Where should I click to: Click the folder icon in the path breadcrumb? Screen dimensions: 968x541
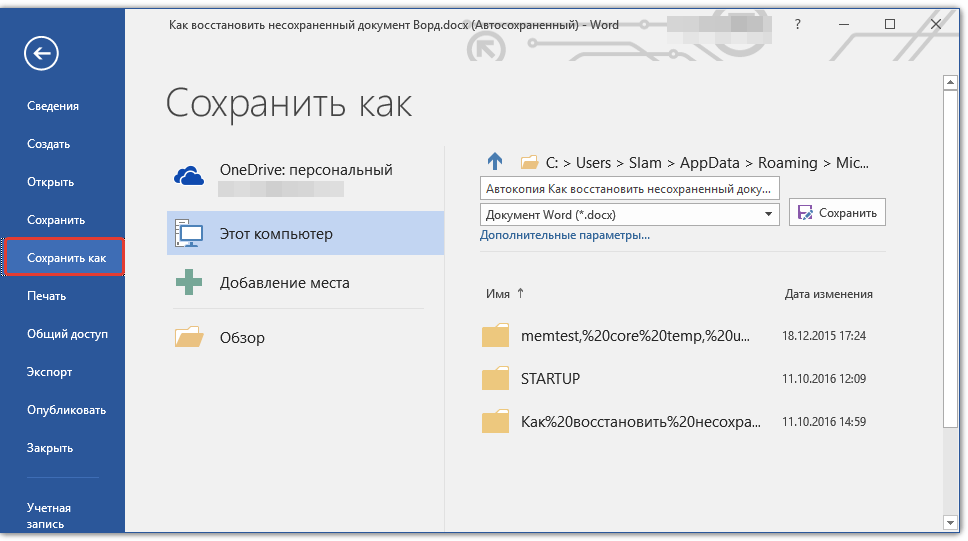(x=529, y=162)
